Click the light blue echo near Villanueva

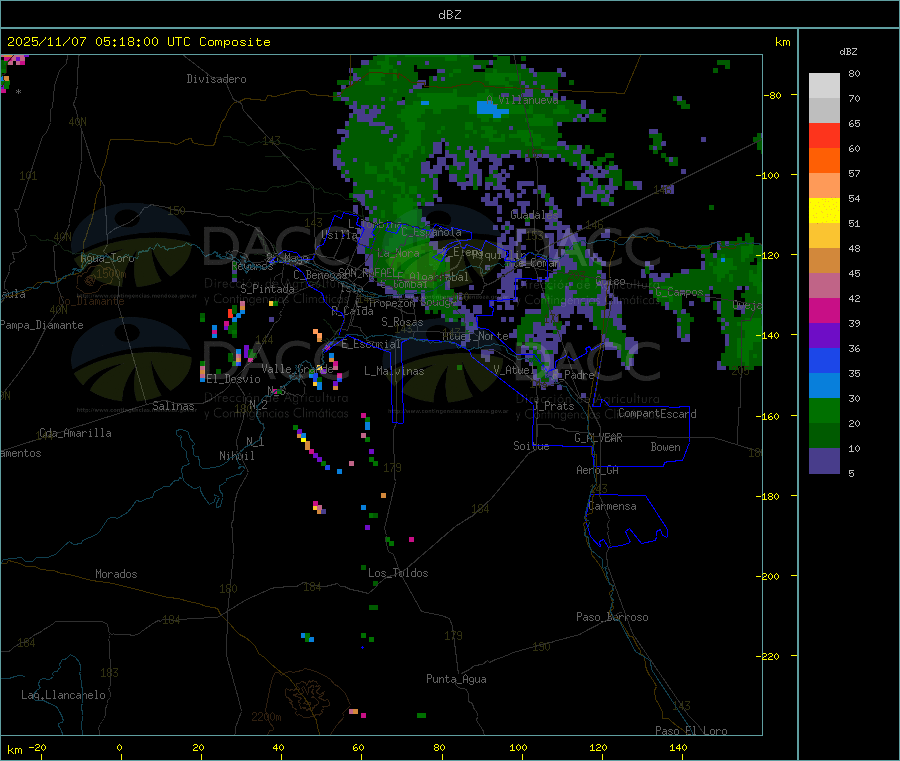492,108
